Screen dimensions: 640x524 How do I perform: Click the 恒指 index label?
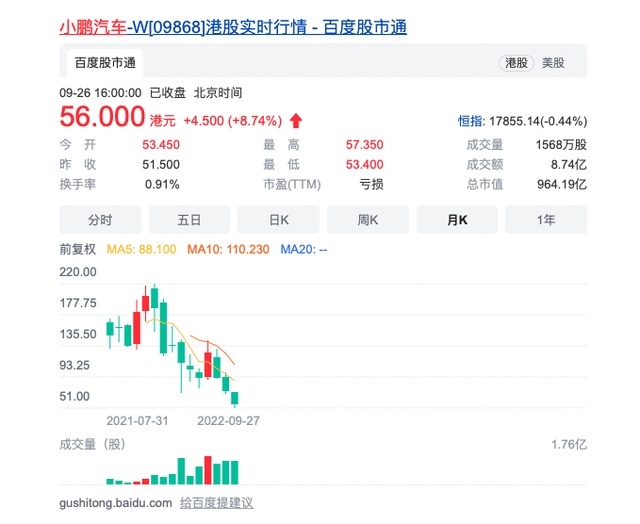click(470, 121)
